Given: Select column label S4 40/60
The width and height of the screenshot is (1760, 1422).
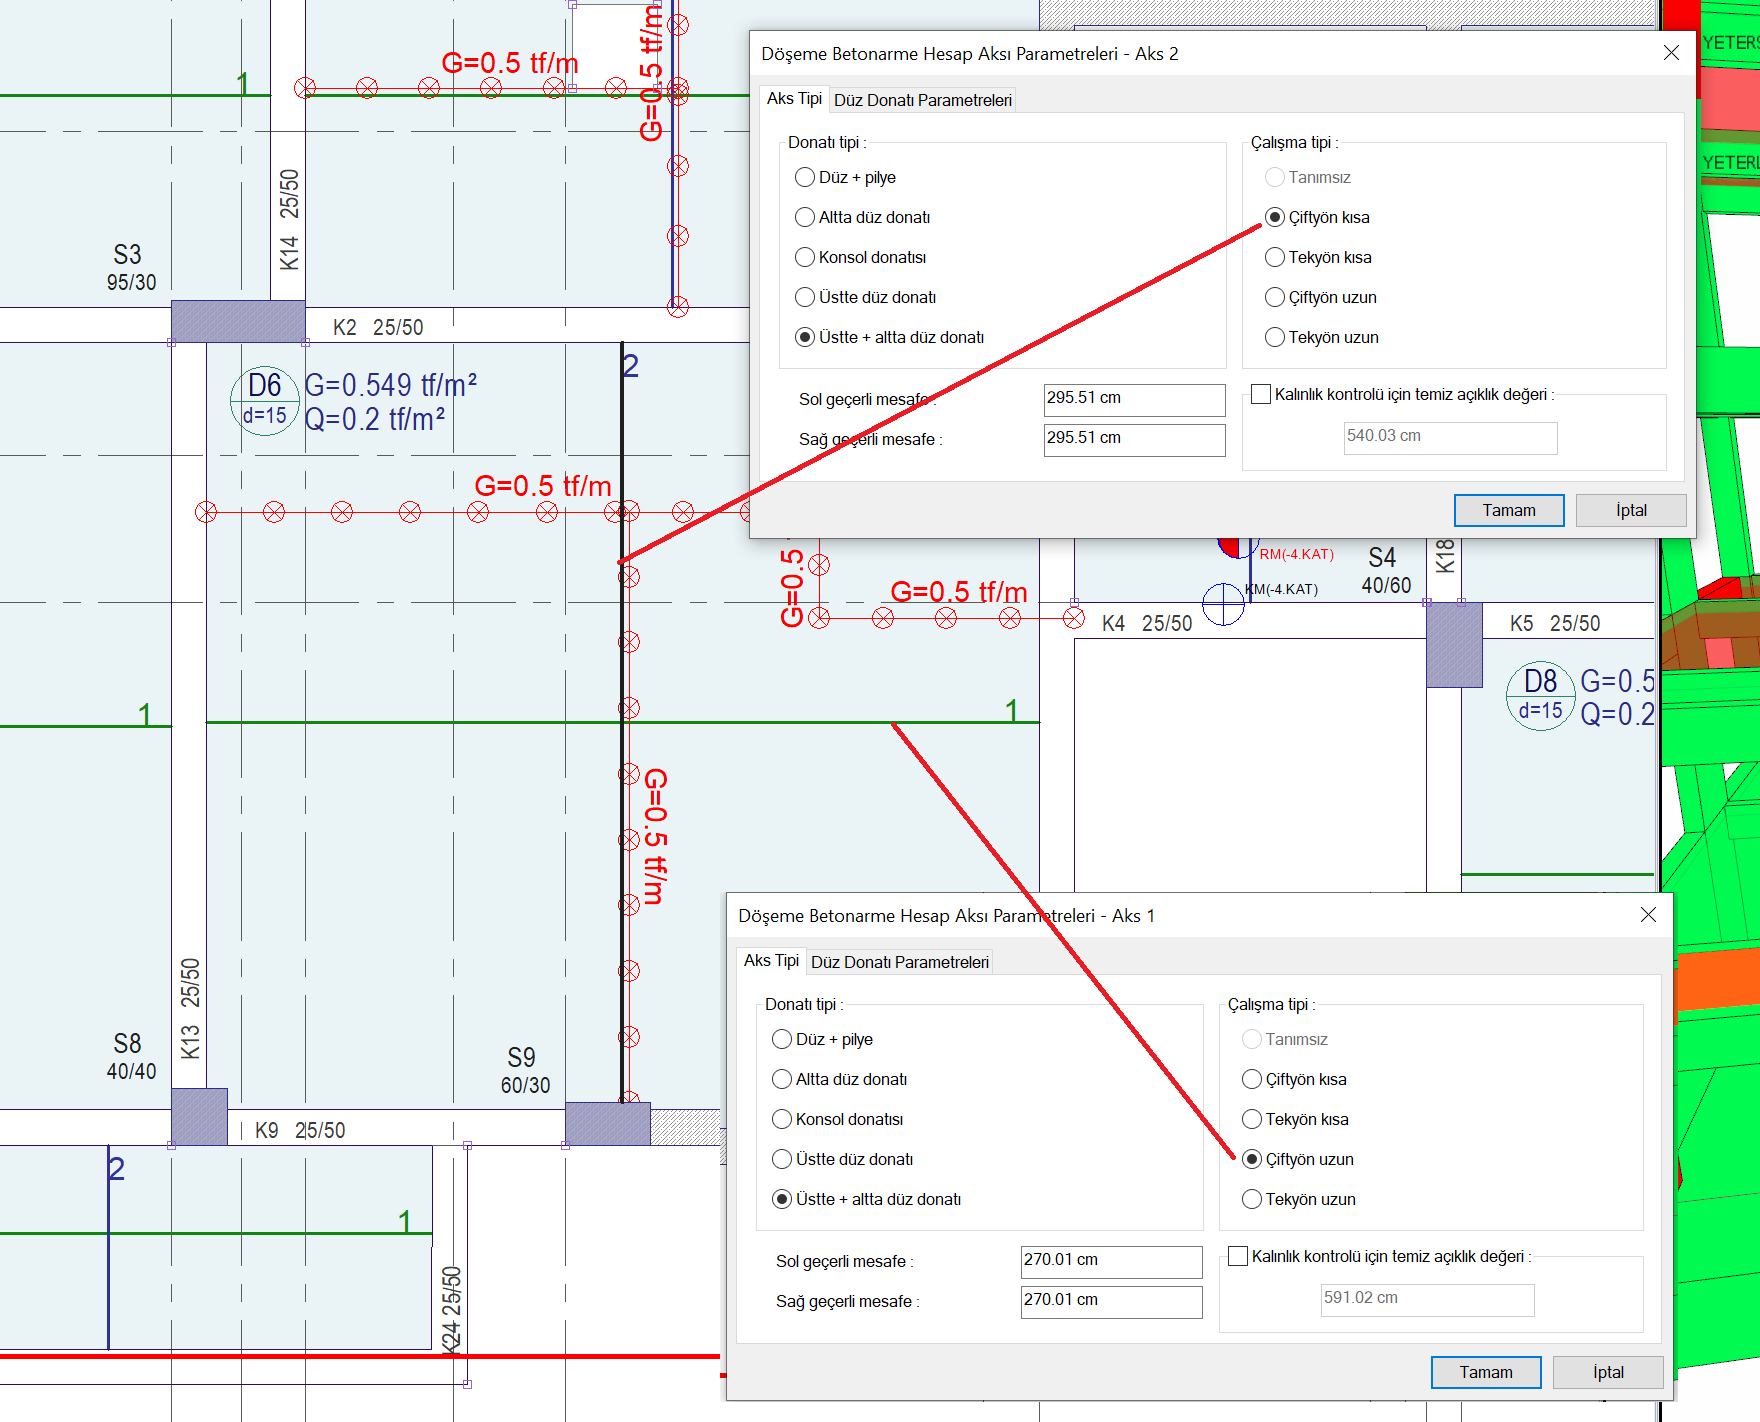Looking at the screenshot, I should [x=1386, y=570].
